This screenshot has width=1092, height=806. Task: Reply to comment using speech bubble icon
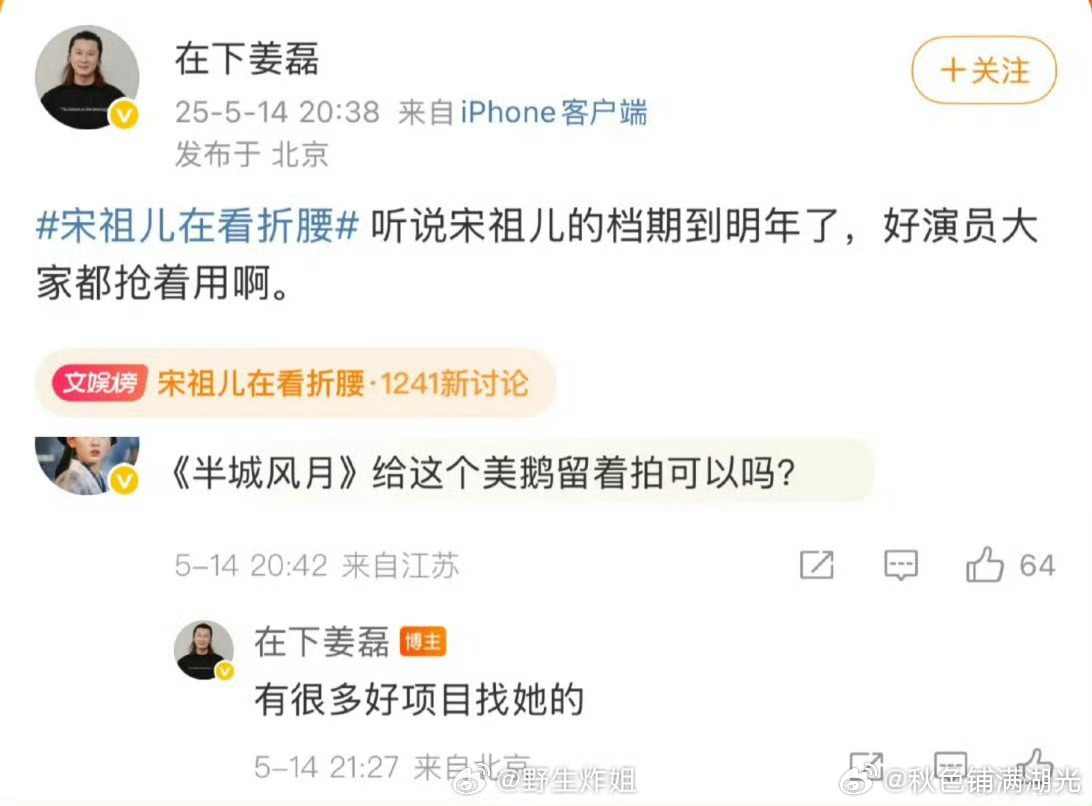click(x=900, y=565)
